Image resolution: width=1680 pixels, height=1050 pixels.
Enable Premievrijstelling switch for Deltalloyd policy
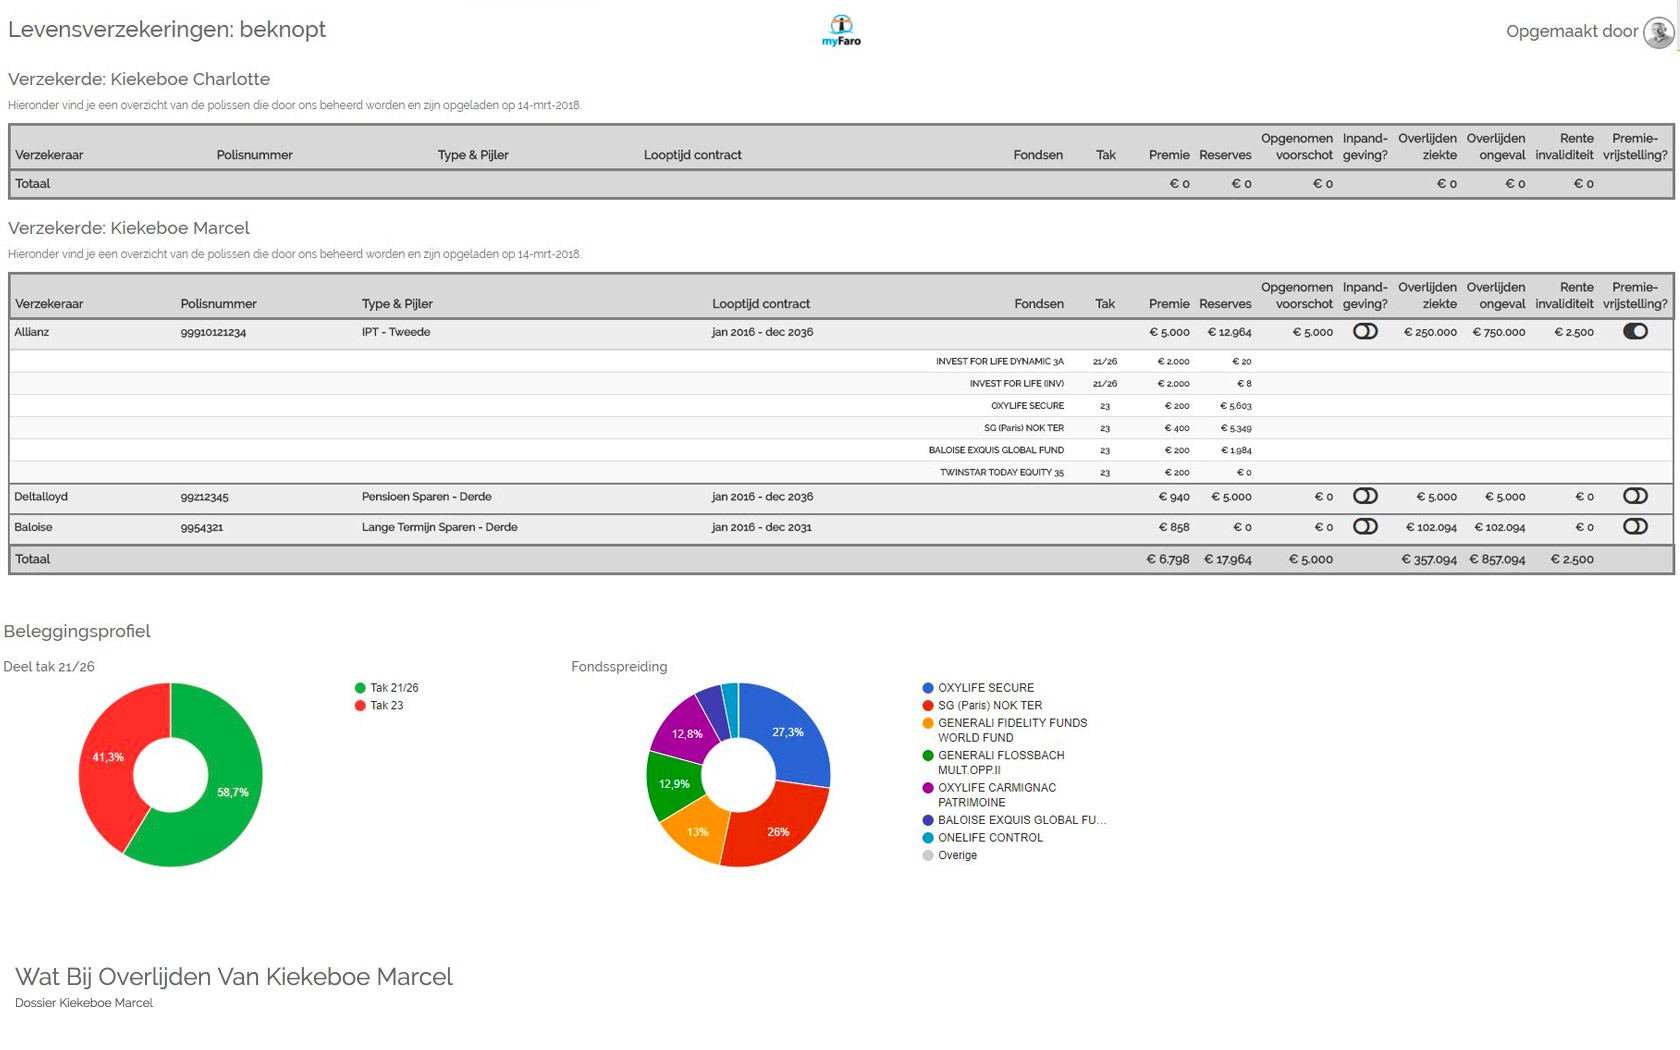pos(1635,497)
